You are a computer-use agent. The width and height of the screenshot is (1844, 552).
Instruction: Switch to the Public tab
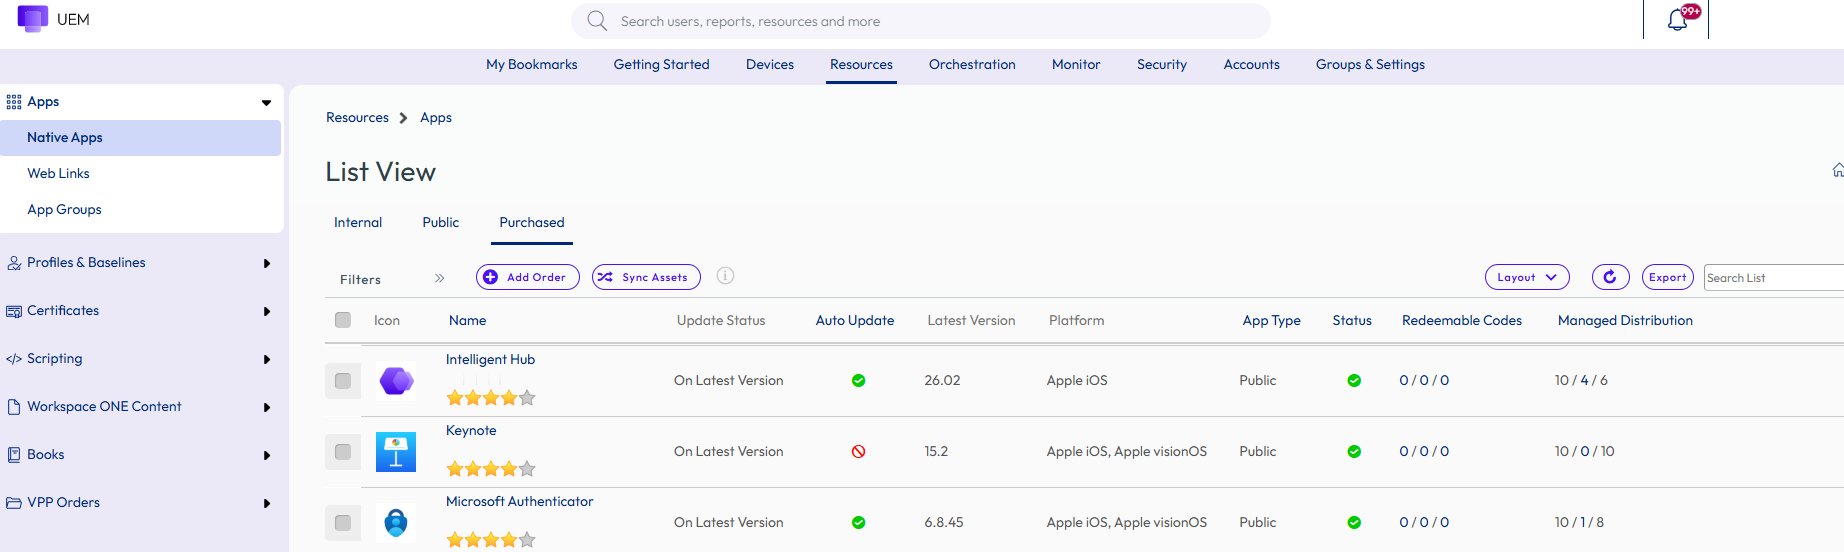(x=441, y=222)
